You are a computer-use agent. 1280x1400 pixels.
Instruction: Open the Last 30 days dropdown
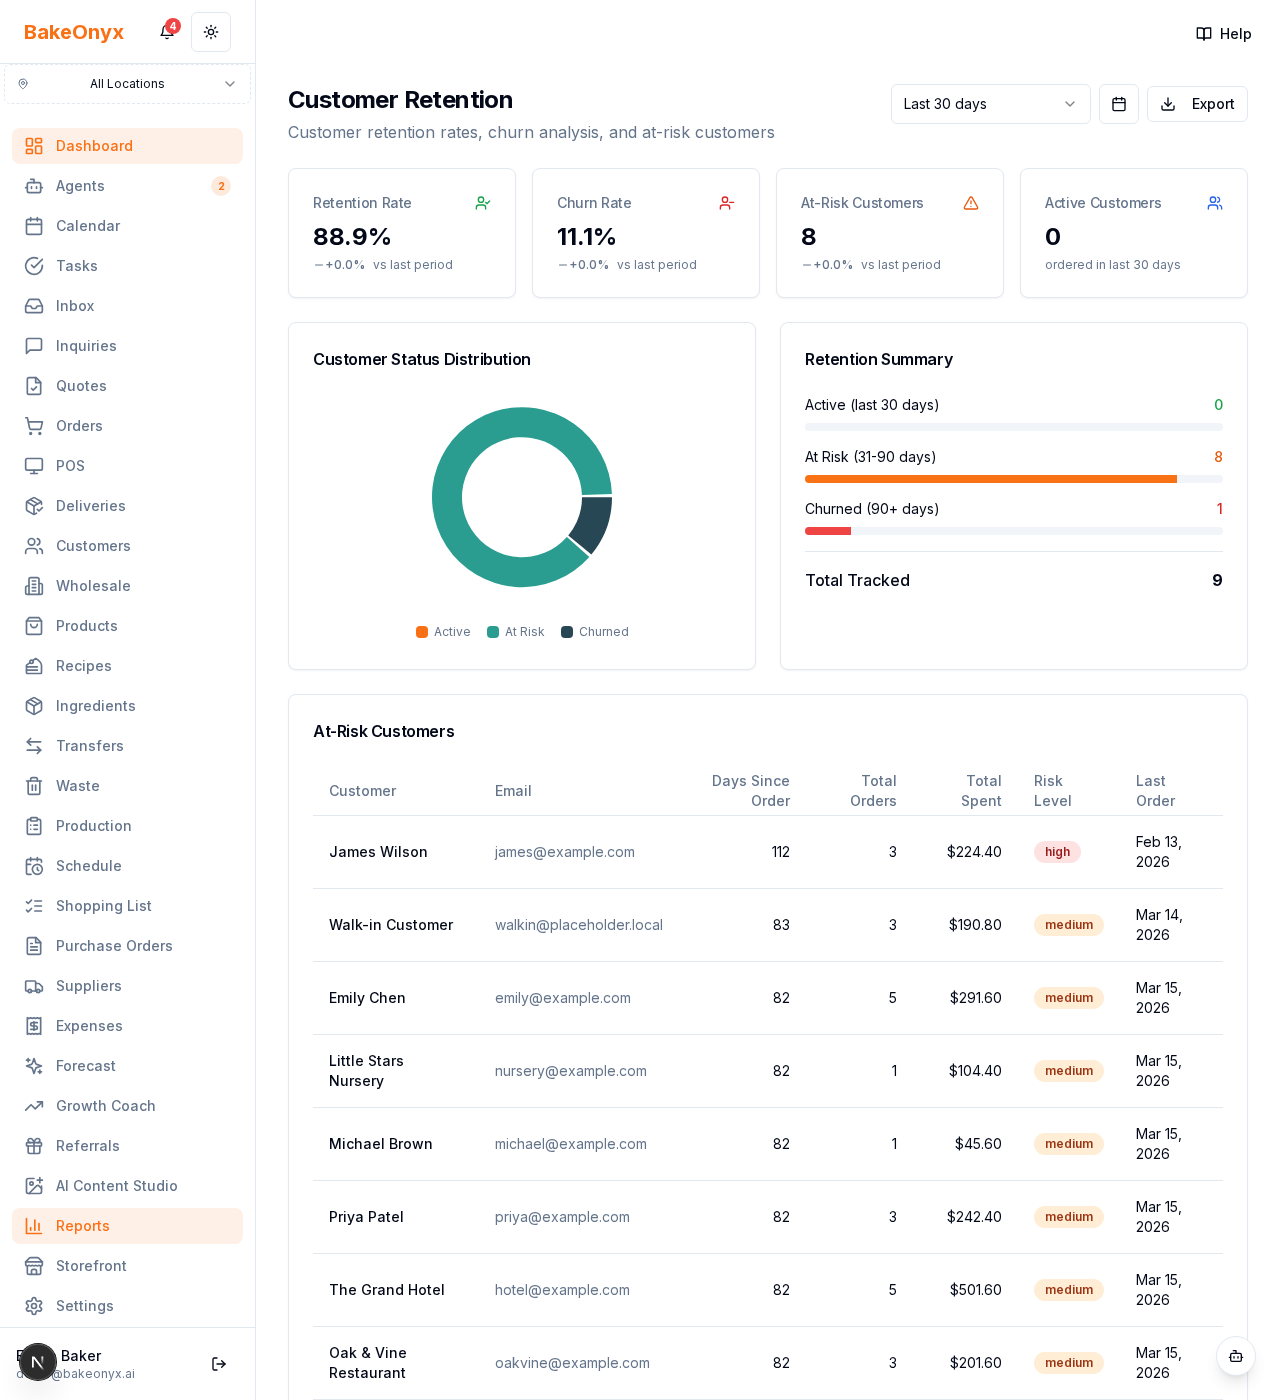pos(990,104)
